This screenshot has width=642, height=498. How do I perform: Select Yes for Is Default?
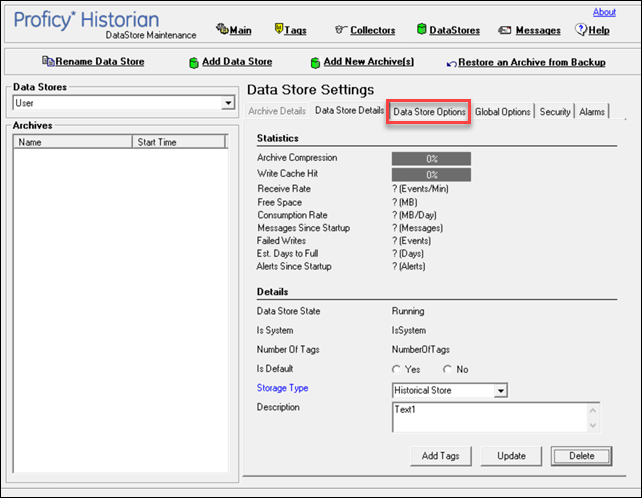396,369
